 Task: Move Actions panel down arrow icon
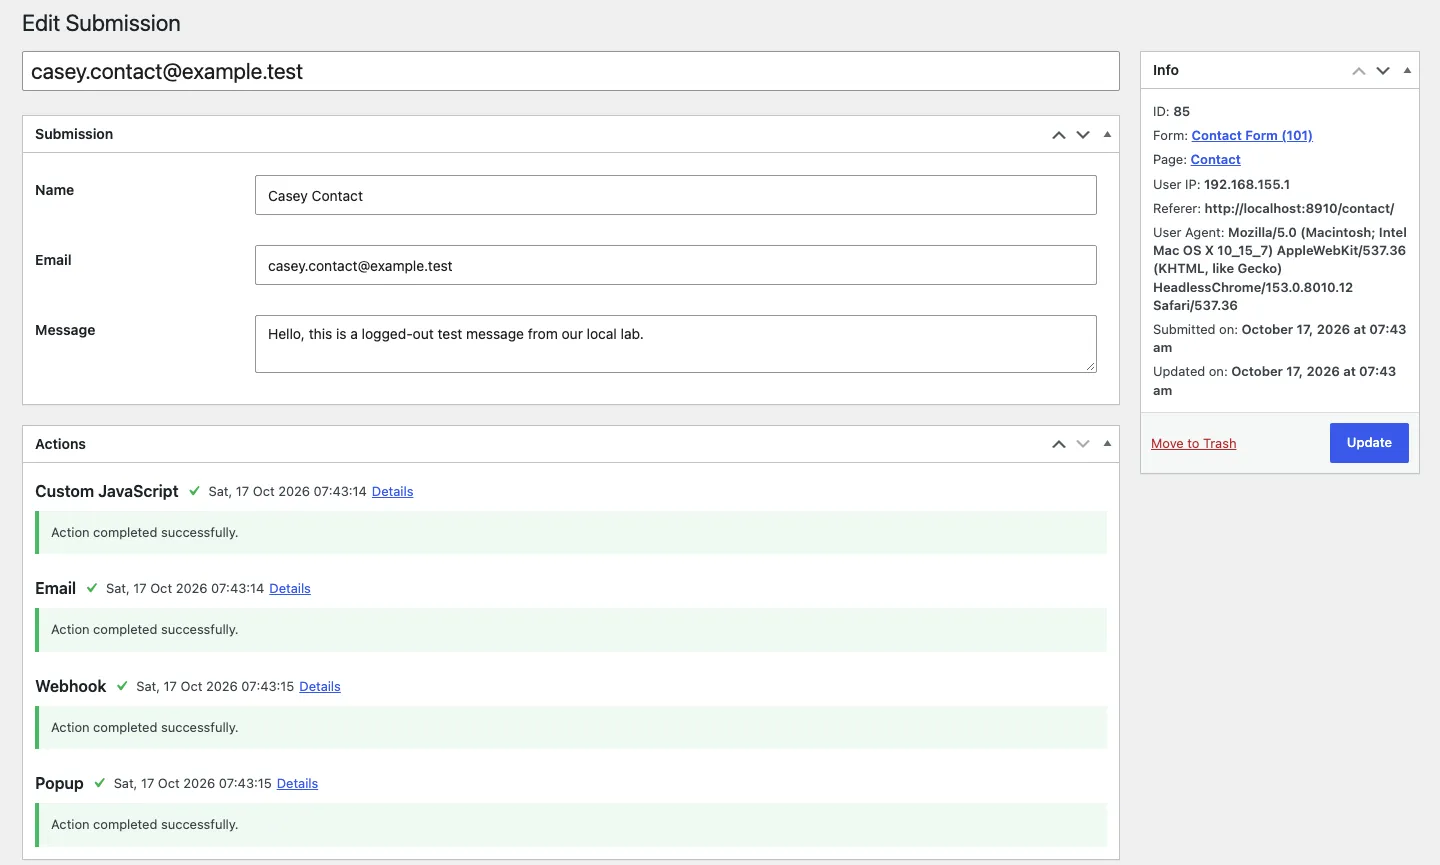(1083, 444)
